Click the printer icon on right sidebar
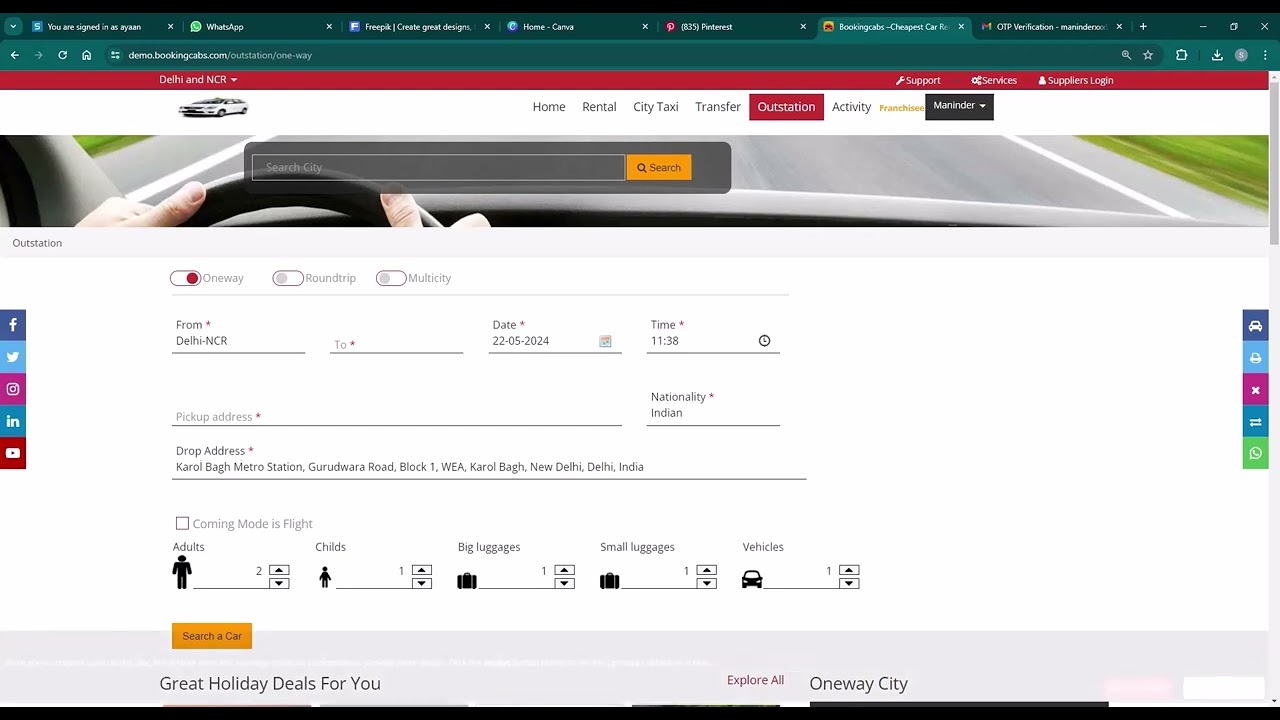The width and height of the screenshot is (1280, 720). (x=1255, y=358)
